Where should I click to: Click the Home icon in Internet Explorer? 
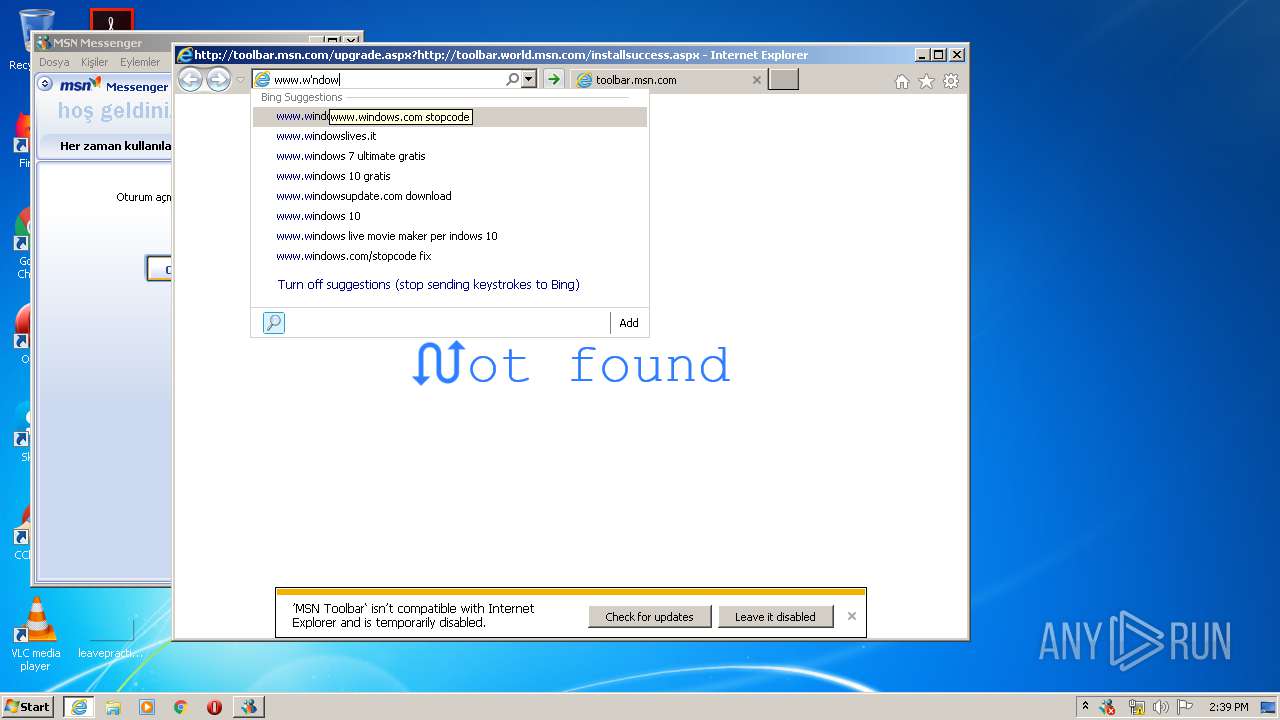tap(902, 81)
